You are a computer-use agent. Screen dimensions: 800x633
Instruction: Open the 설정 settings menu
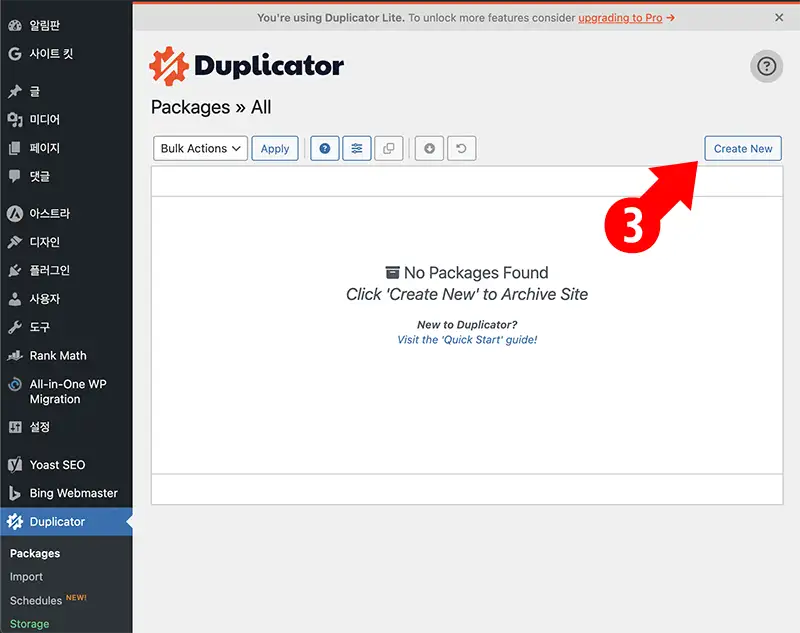tap(66, 427)
